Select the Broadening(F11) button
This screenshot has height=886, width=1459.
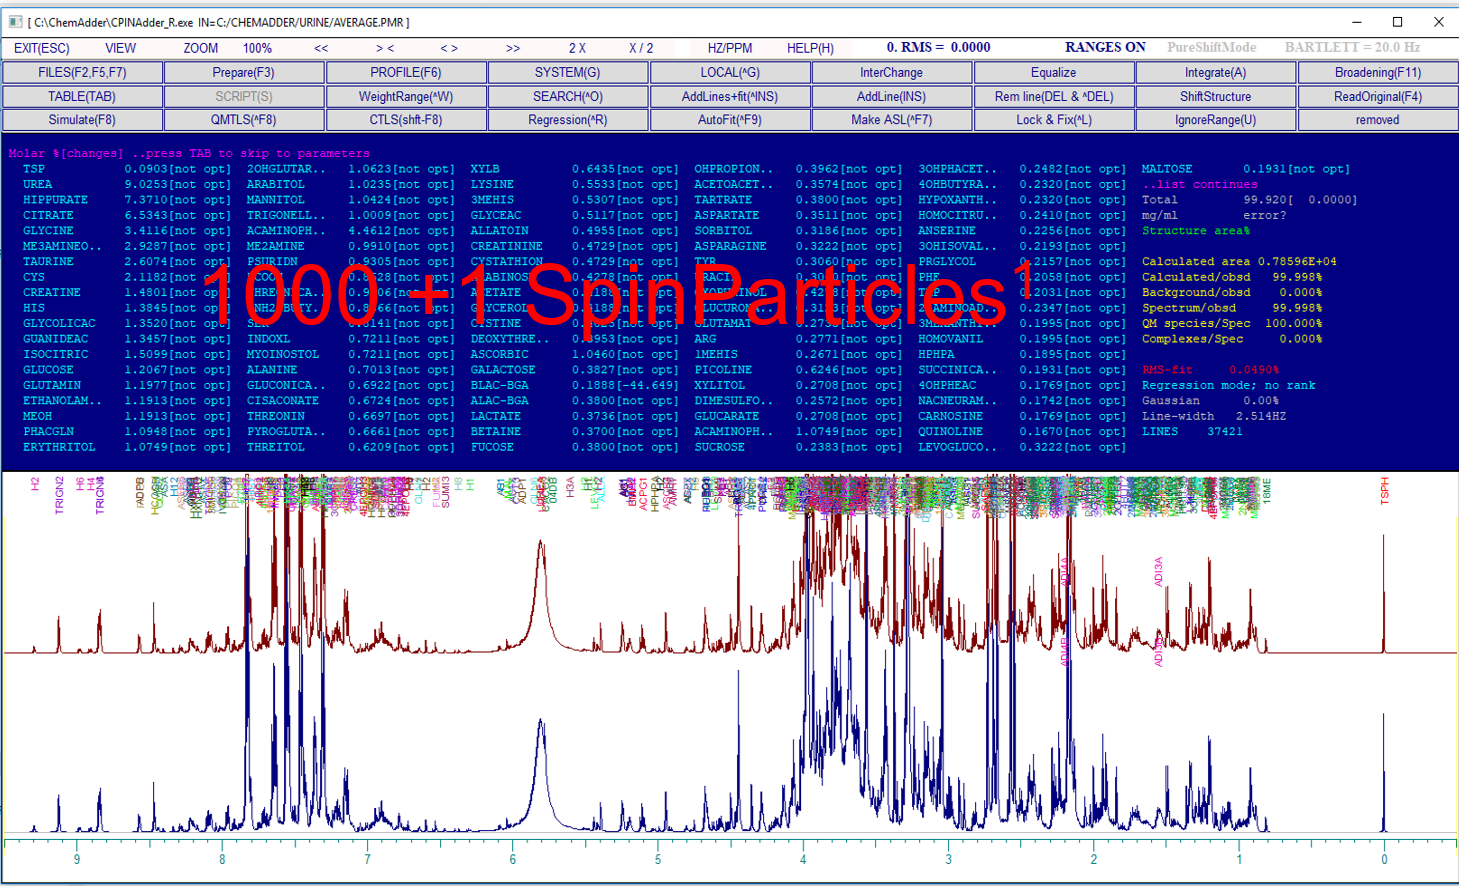click(x=1377, y=73)
